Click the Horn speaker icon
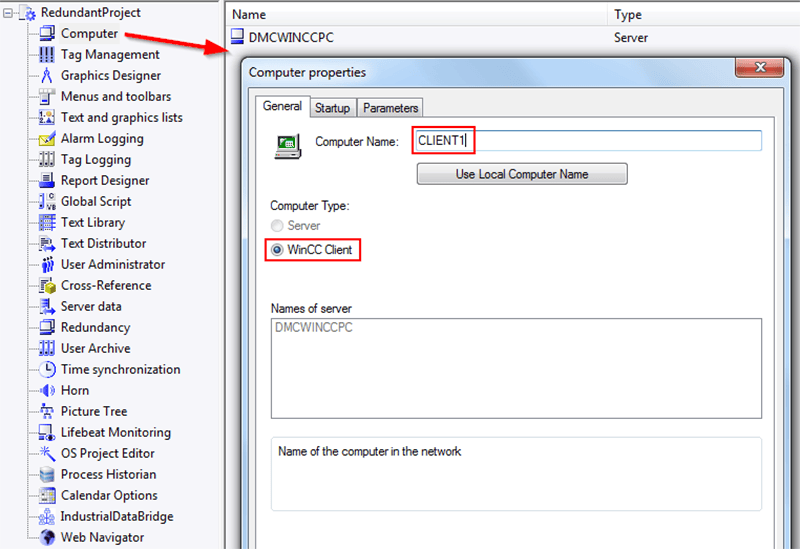 [x=47, y=390]
